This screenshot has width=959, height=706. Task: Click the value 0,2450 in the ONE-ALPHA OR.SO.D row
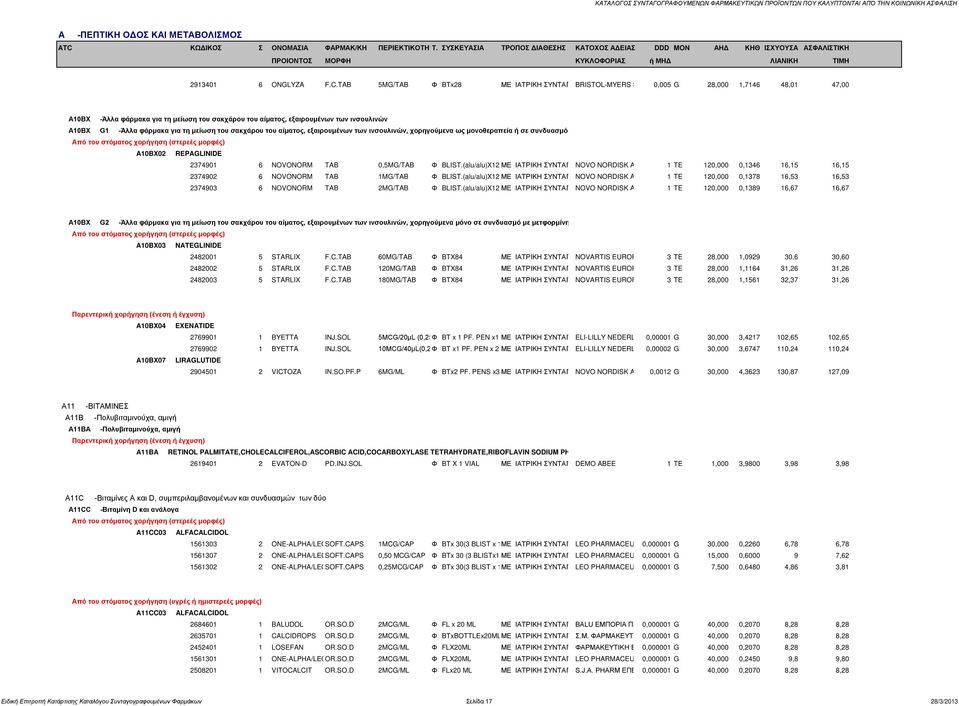tap(749, 659)
